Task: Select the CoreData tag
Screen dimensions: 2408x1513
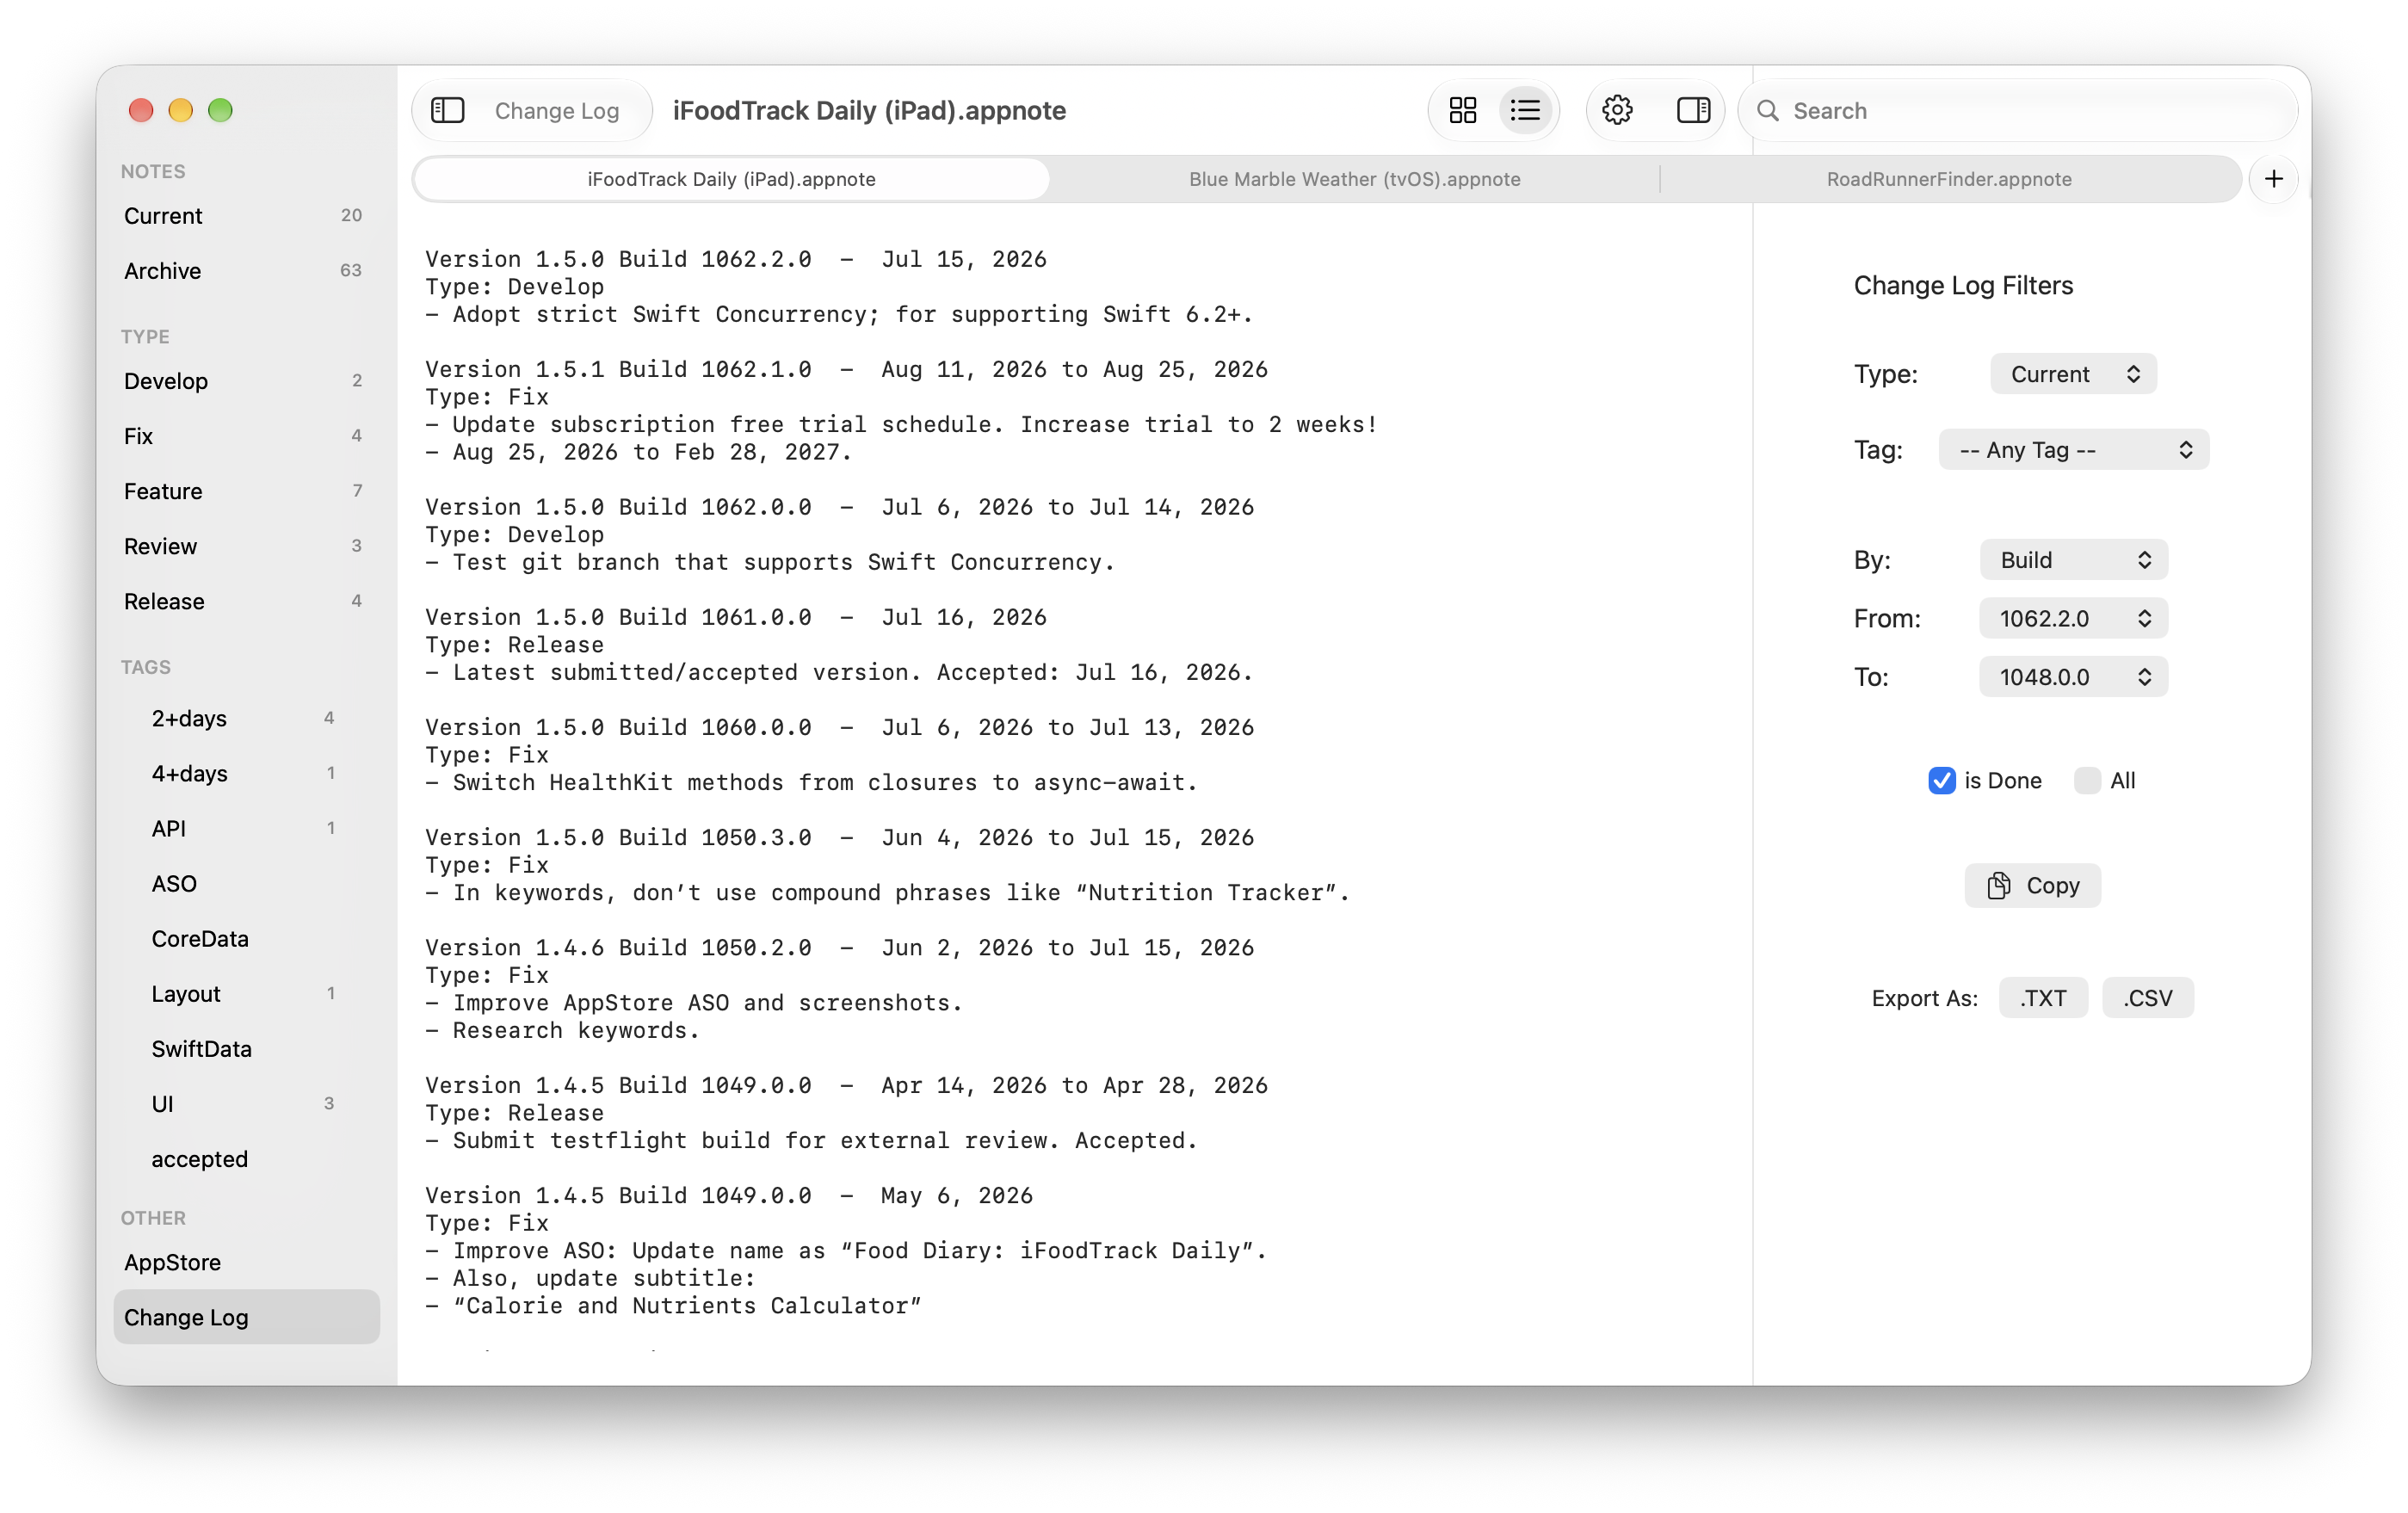Action: [246, 938]
